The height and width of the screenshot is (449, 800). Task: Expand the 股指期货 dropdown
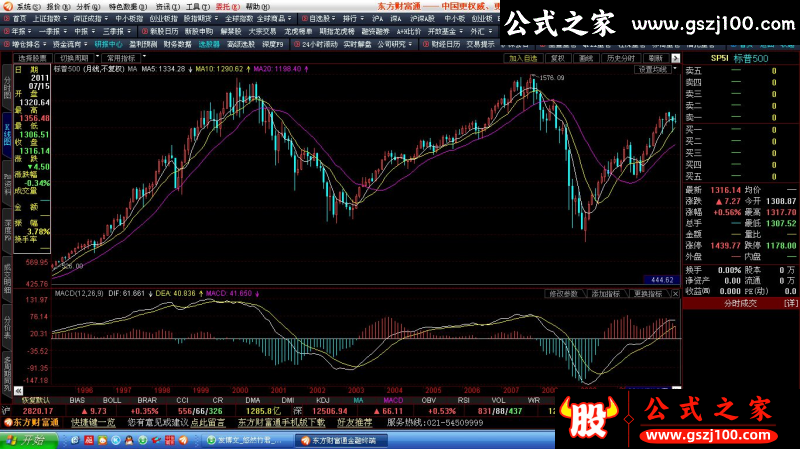216,18
